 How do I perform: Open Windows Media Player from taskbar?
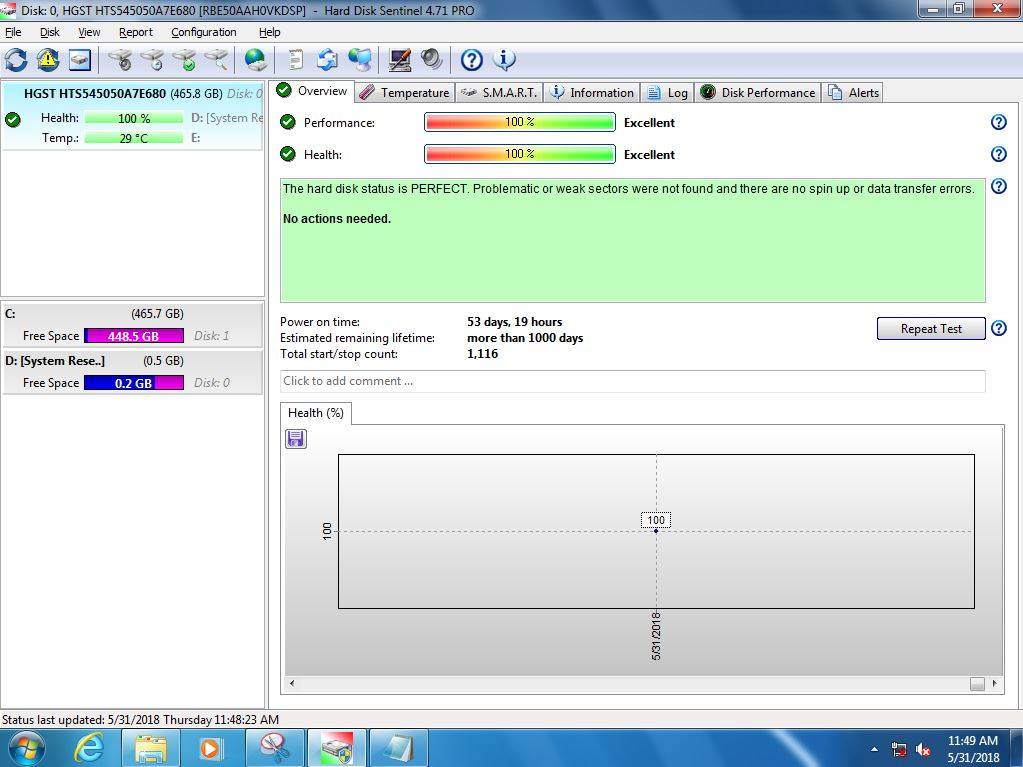click(211, 748)
